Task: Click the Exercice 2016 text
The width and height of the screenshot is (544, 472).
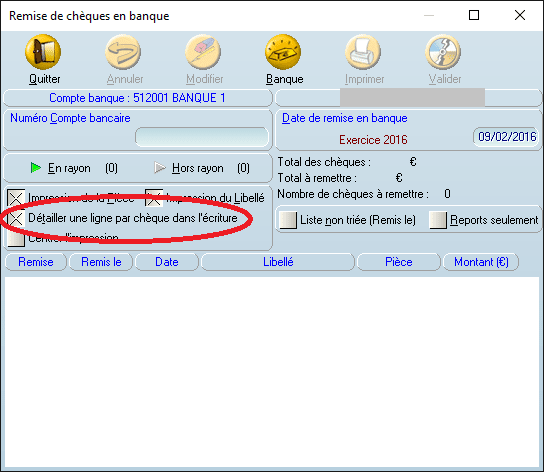Action: coord(373,140)
